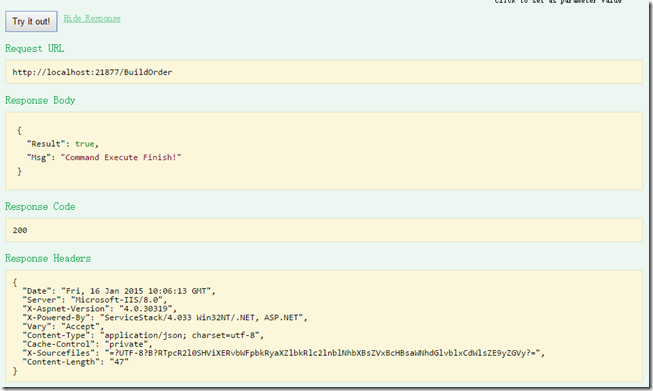The height and width of the screenshot is (391, 653).
Task: Select the Response Code heading
Action: 40,207
